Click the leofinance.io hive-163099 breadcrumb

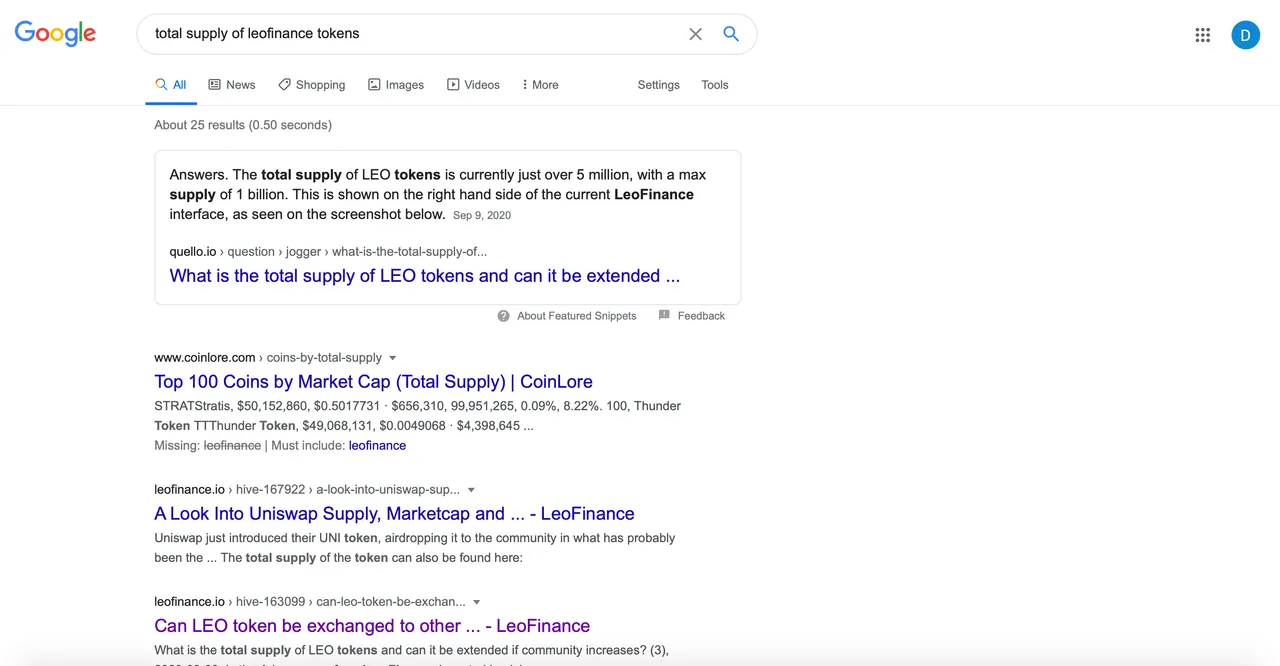310,602
